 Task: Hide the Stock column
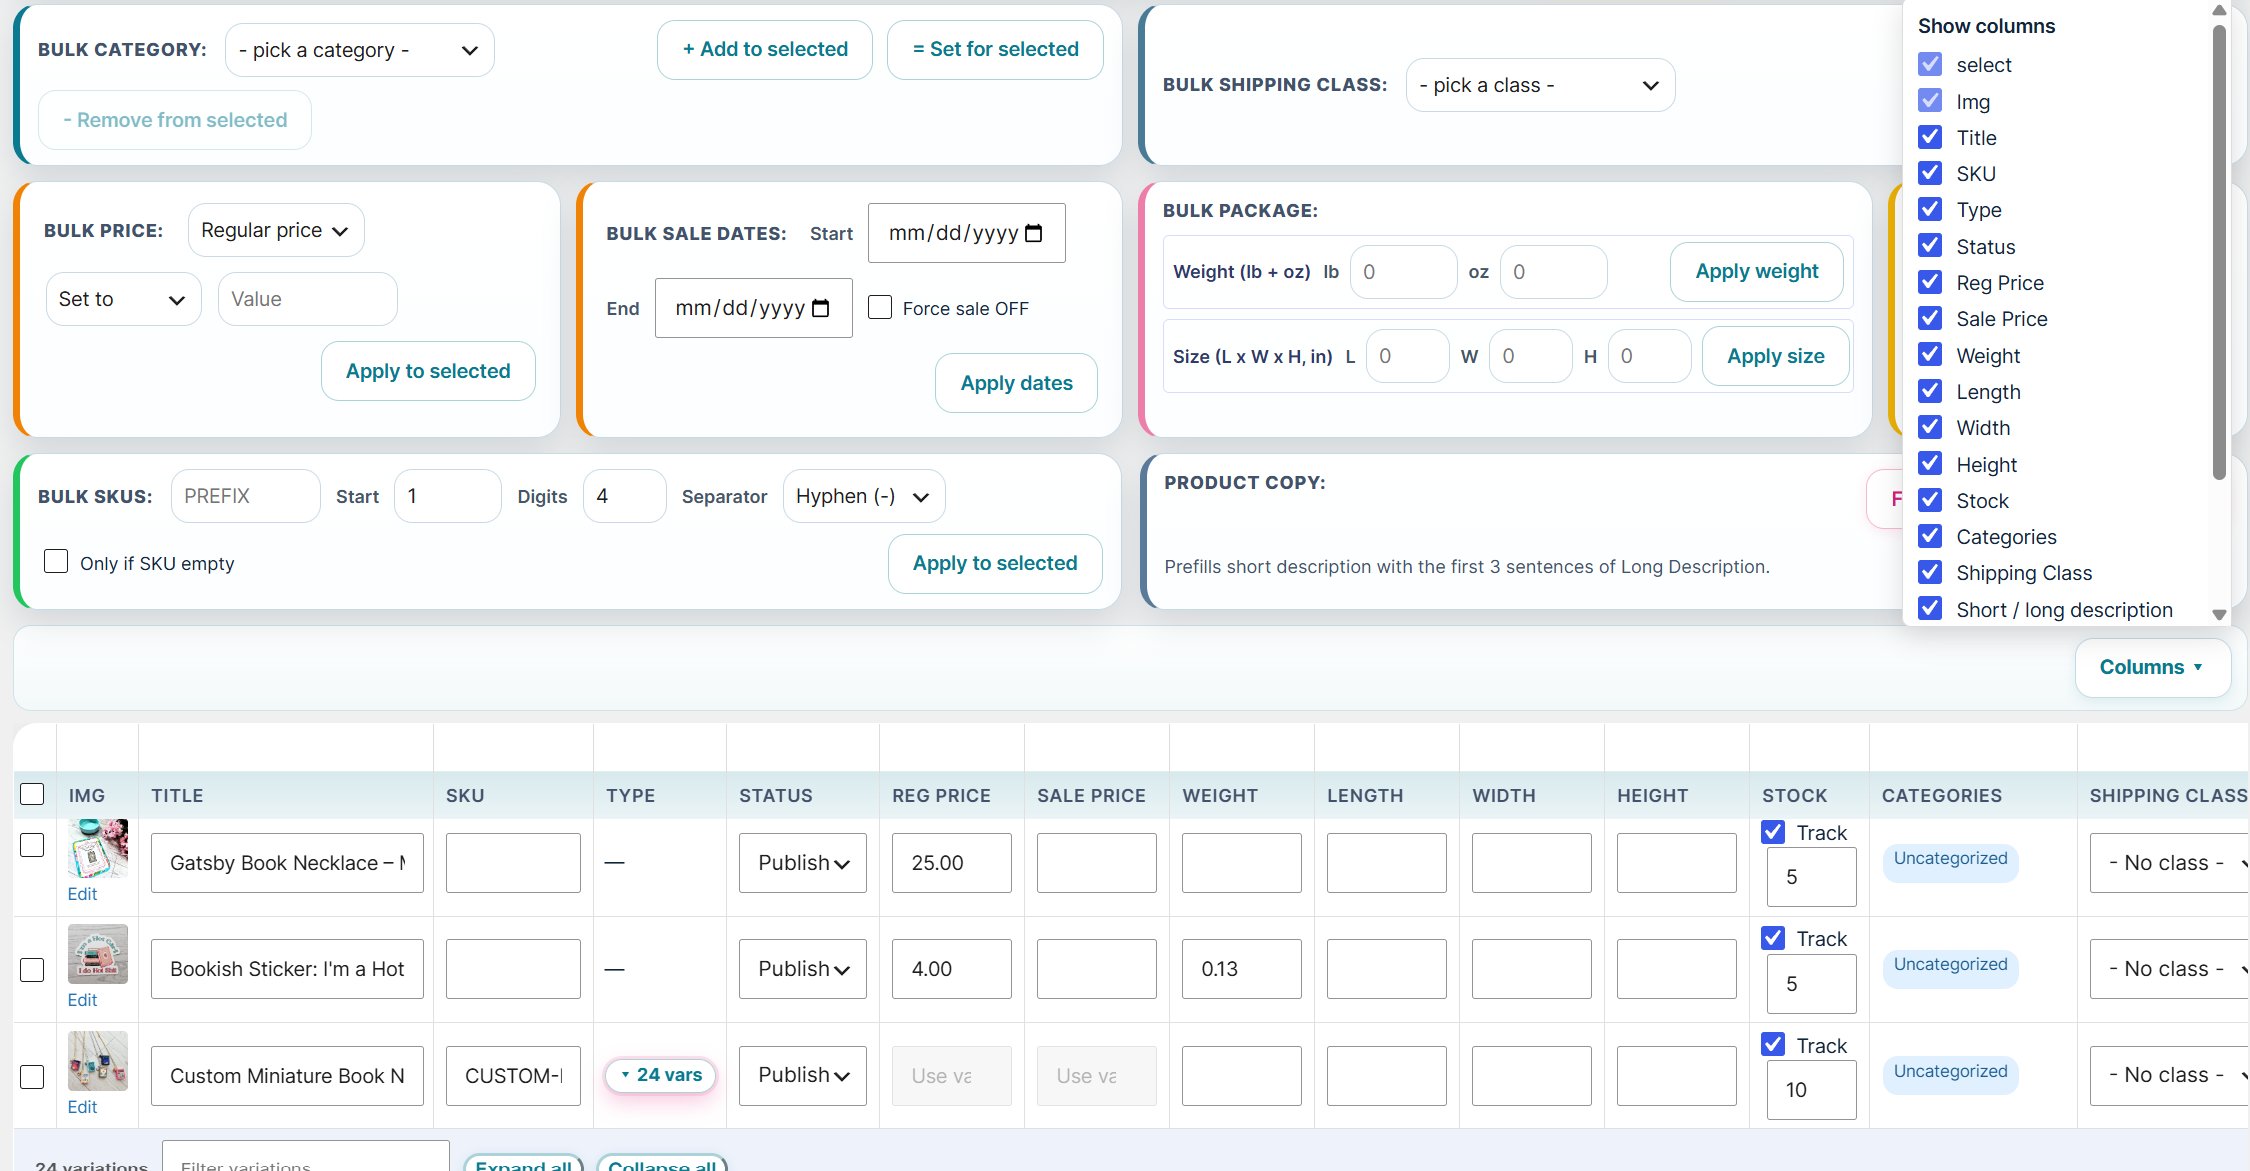[1930, 500]
